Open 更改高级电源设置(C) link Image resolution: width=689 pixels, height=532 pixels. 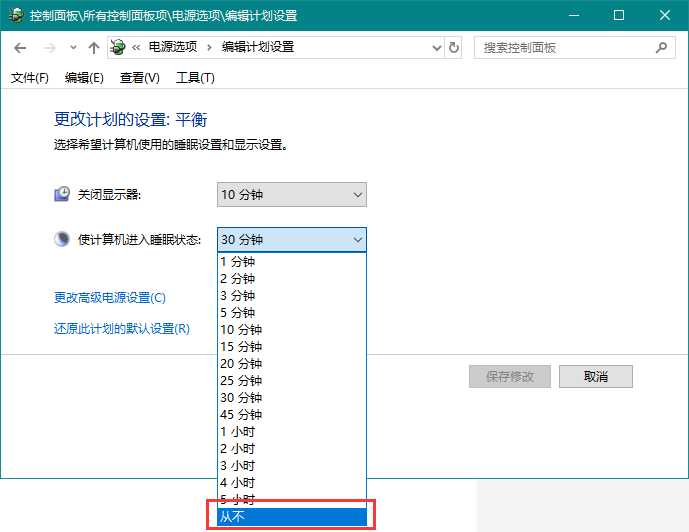110,298
